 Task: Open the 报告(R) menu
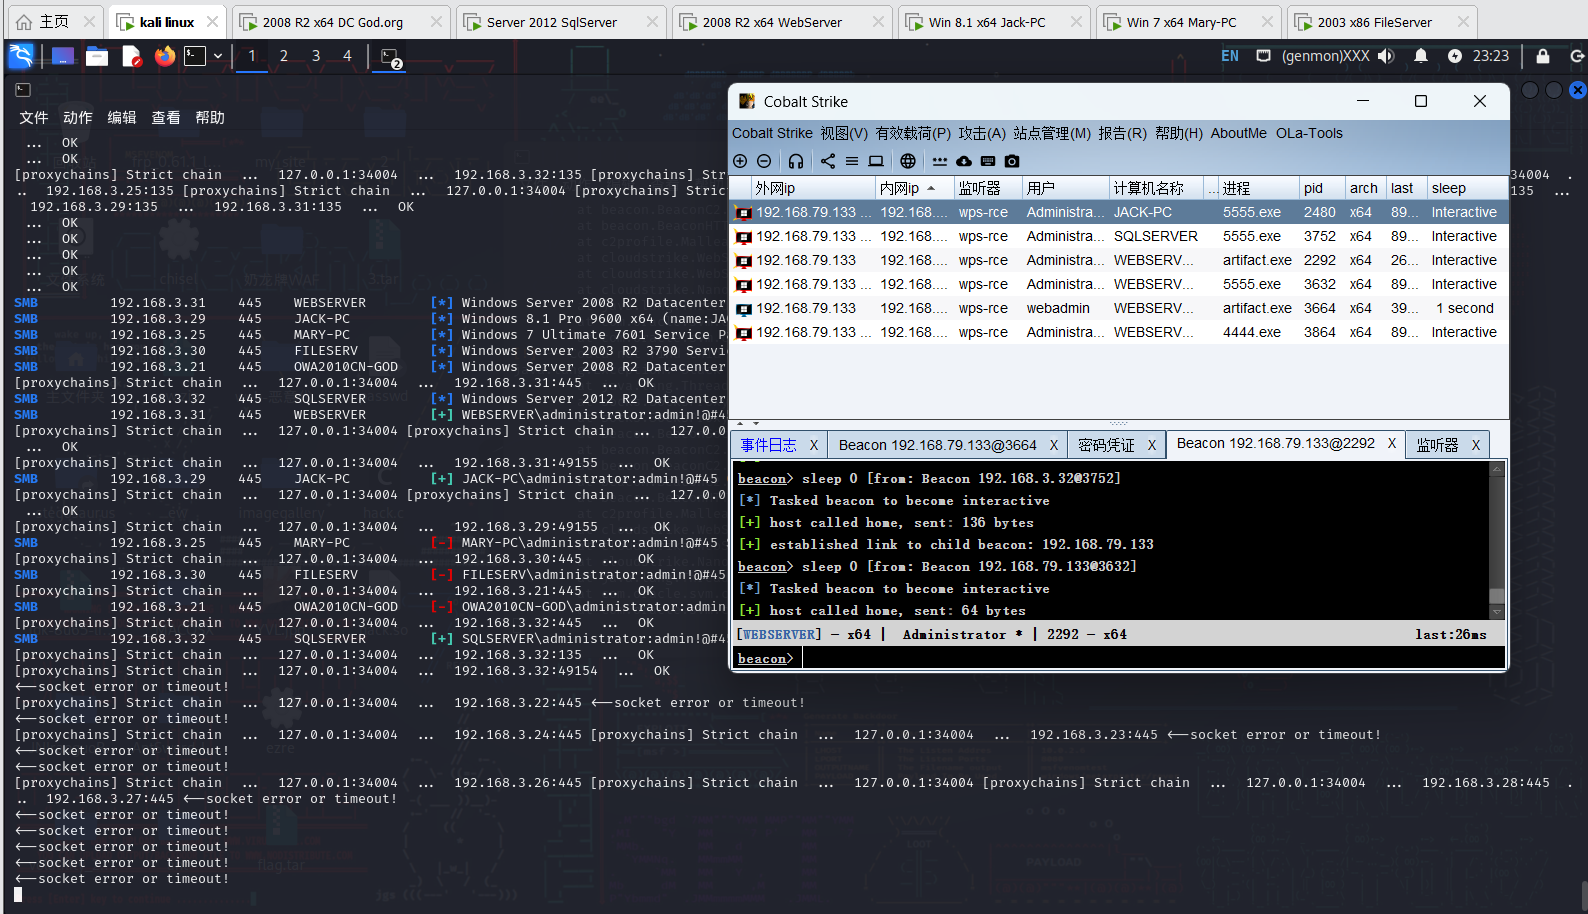tap(1122, 133)
